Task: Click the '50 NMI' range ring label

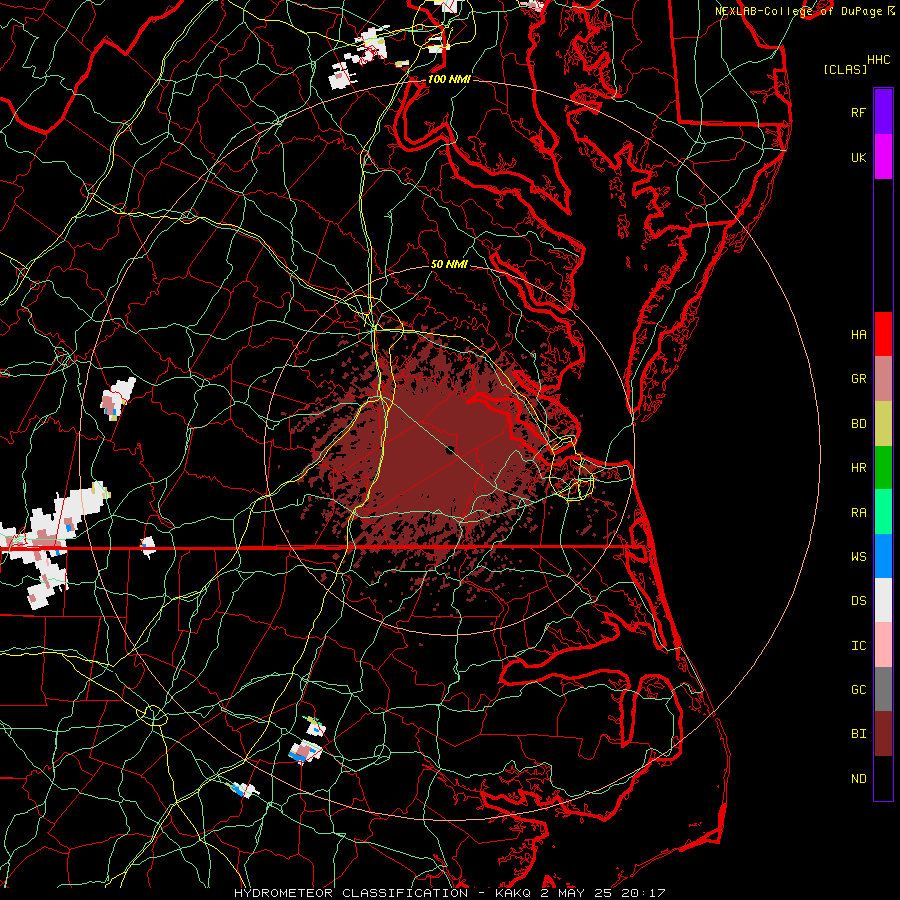Action: coord(449,264)
